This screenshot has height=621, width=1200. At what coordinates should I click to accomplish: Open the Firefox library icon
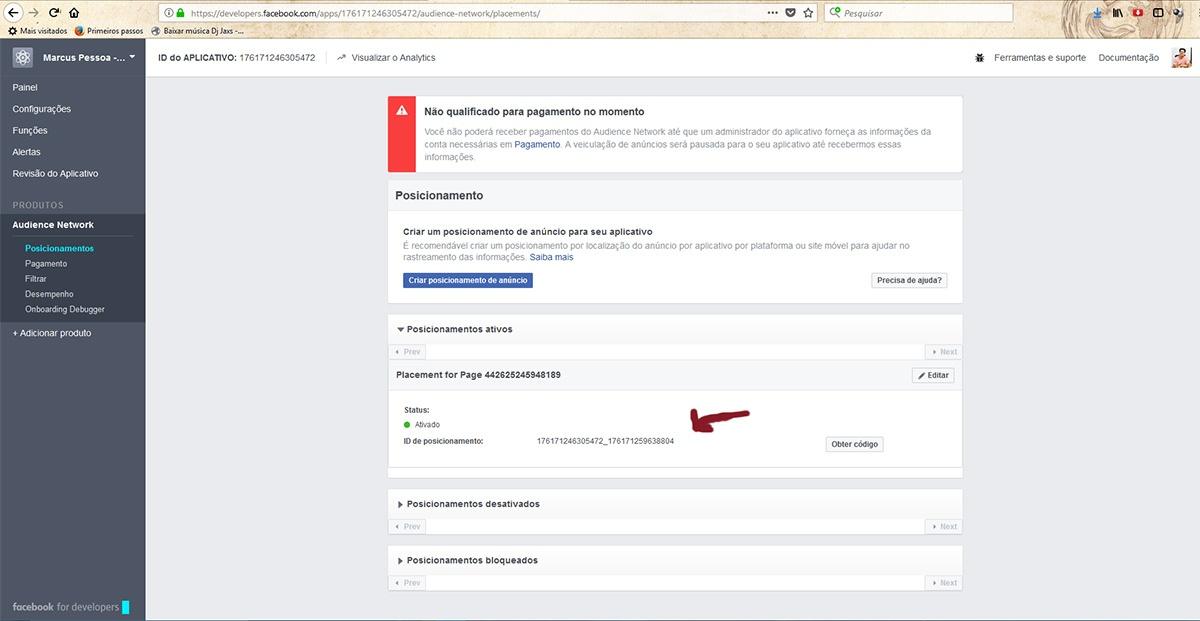pyautogui.click(x=1117, y=13)
